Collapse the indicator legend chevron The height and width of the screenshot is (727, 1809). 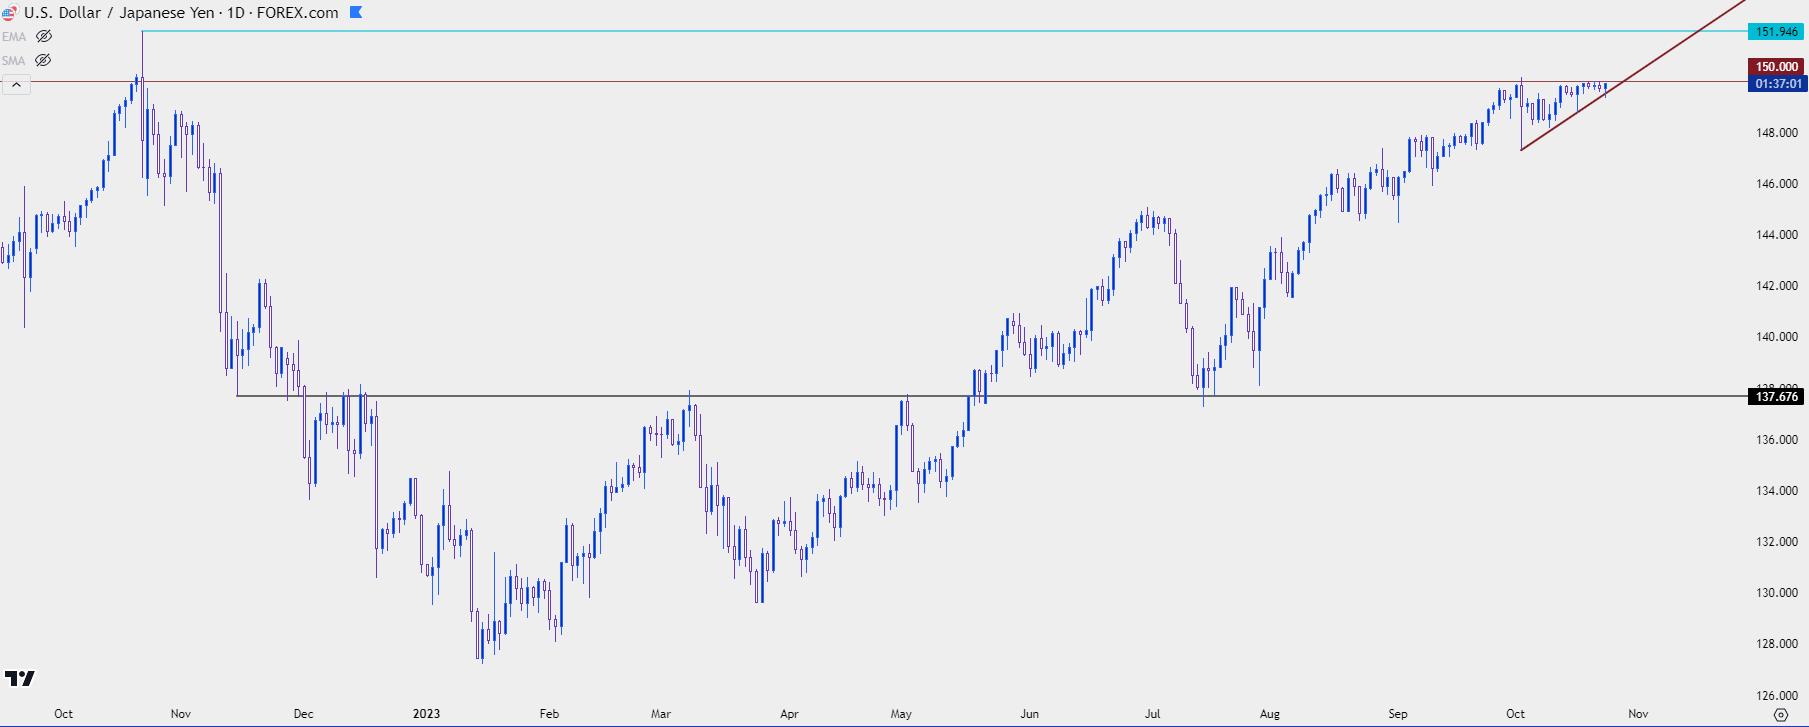point(16,85)
